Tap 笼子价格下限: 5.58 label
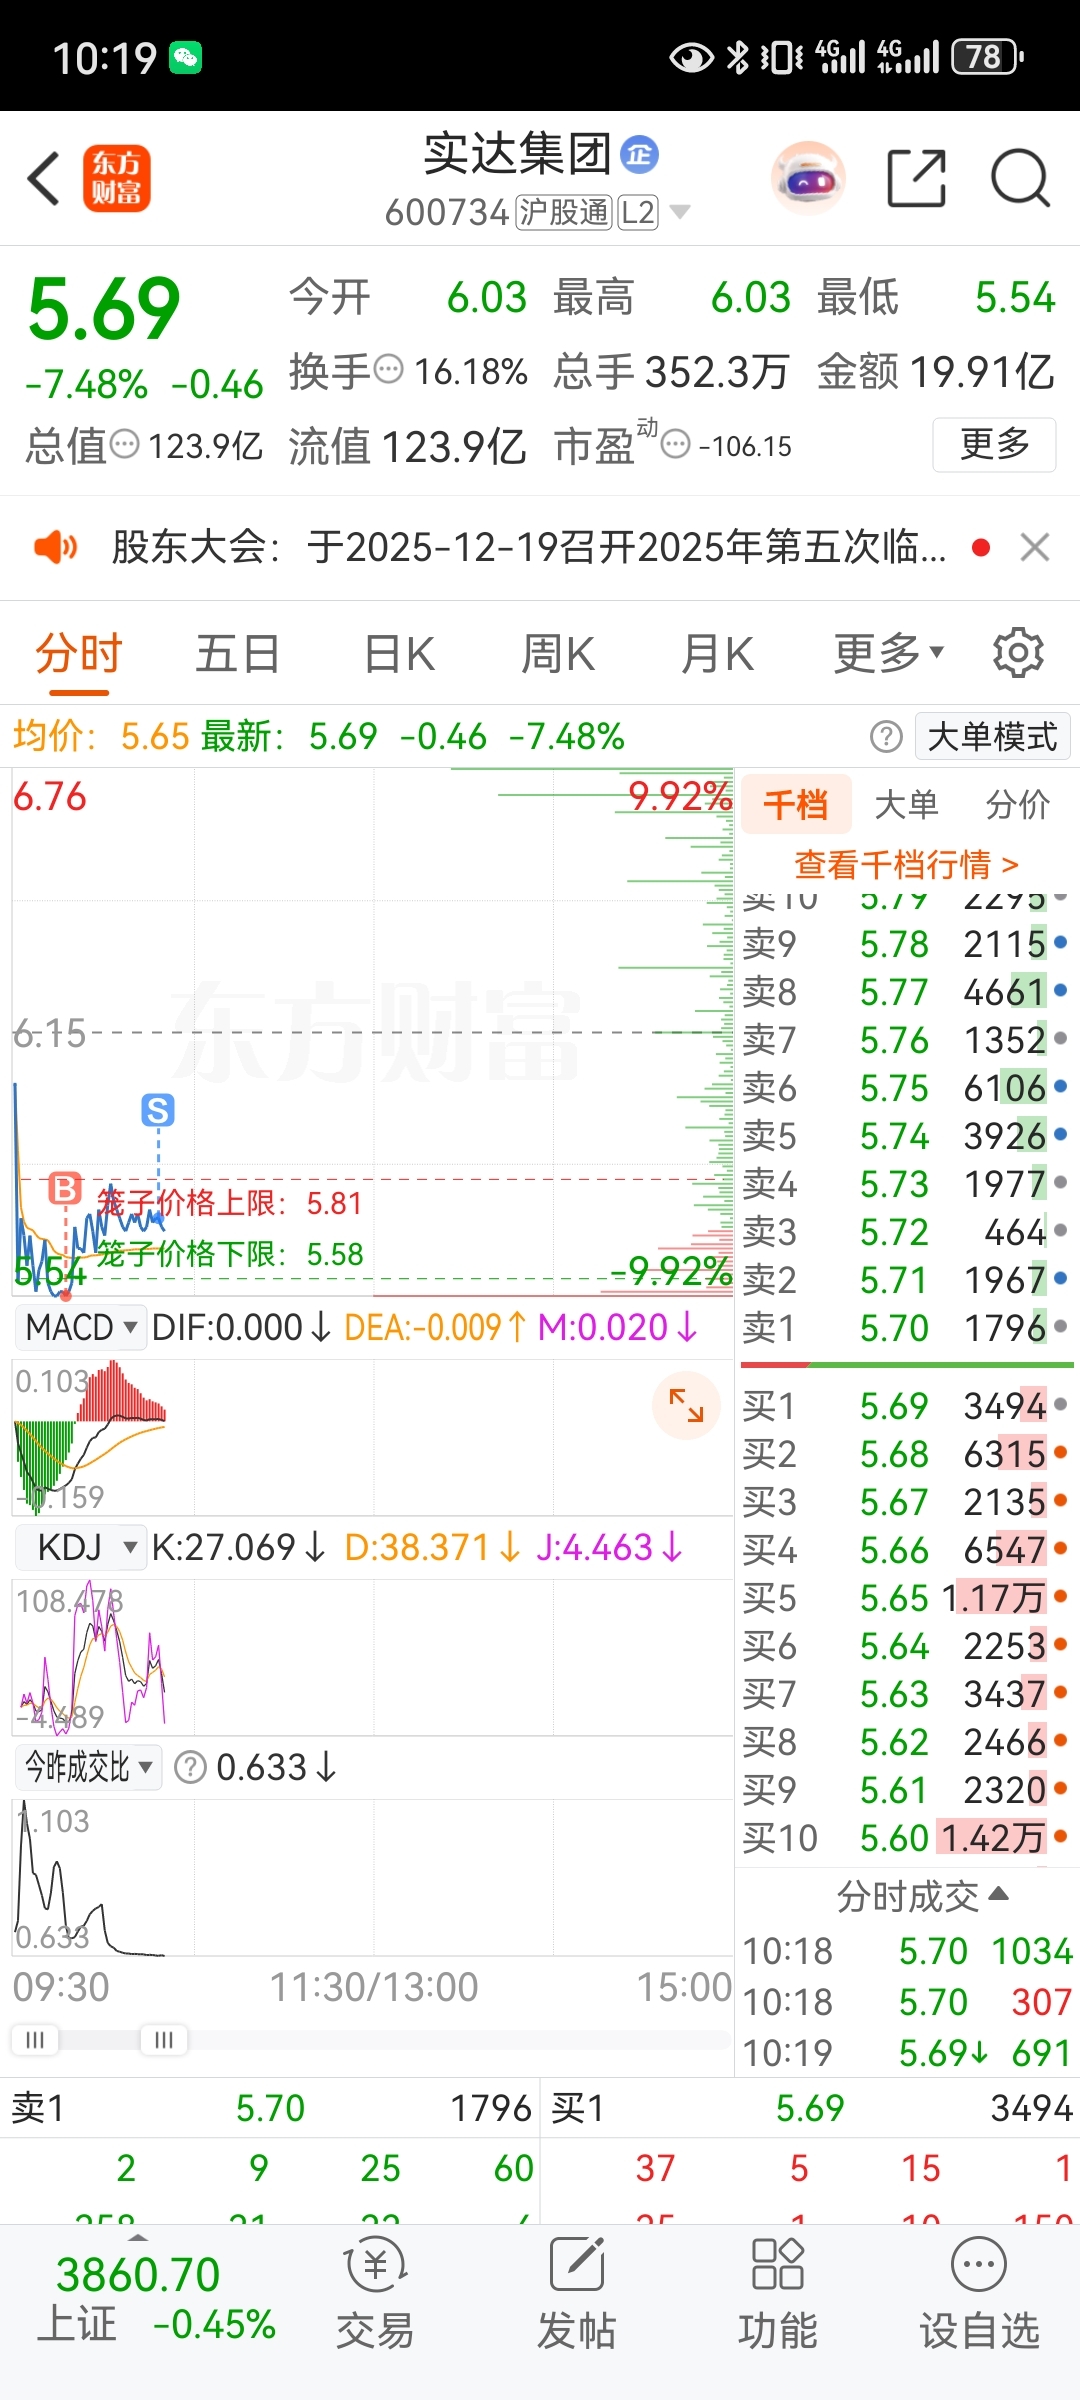 (229, 1254)
